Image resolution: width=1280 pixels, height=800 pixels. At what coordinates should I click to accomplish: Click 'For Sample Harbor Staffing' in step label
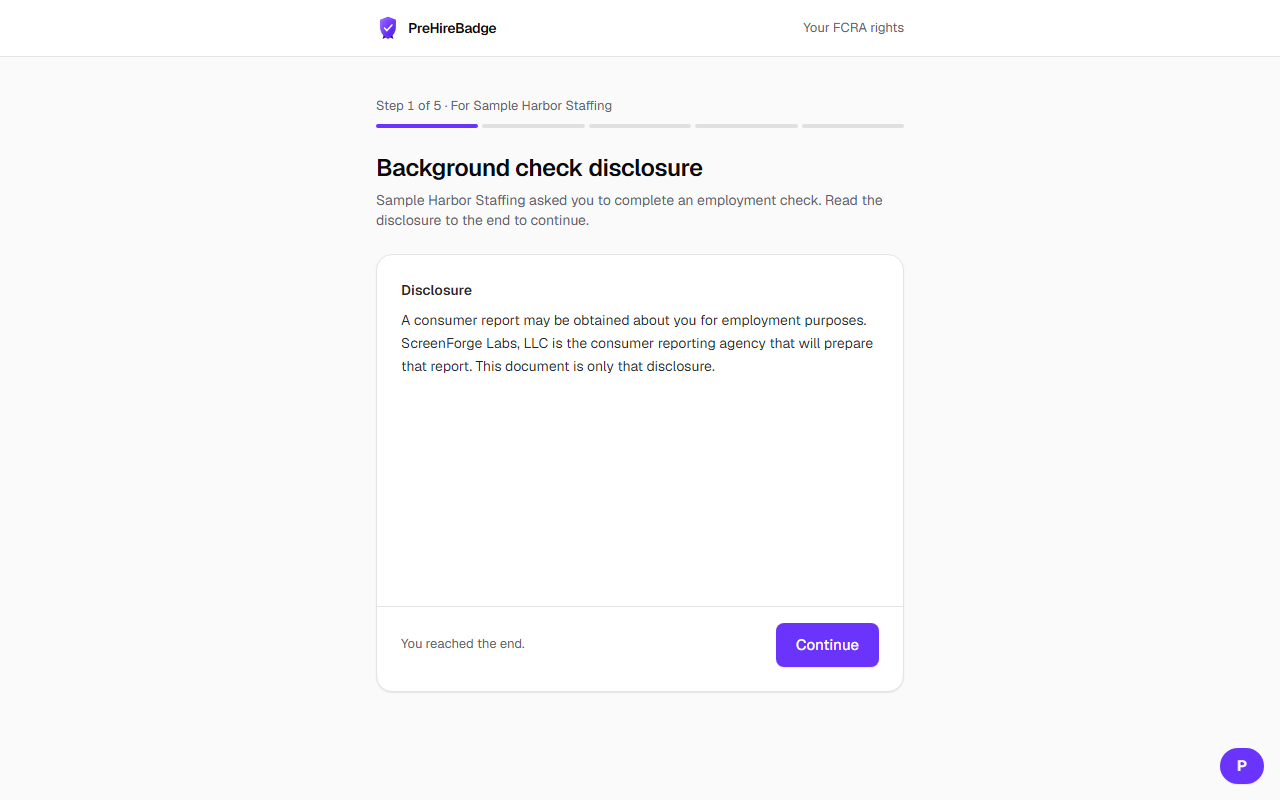point(531,105)
